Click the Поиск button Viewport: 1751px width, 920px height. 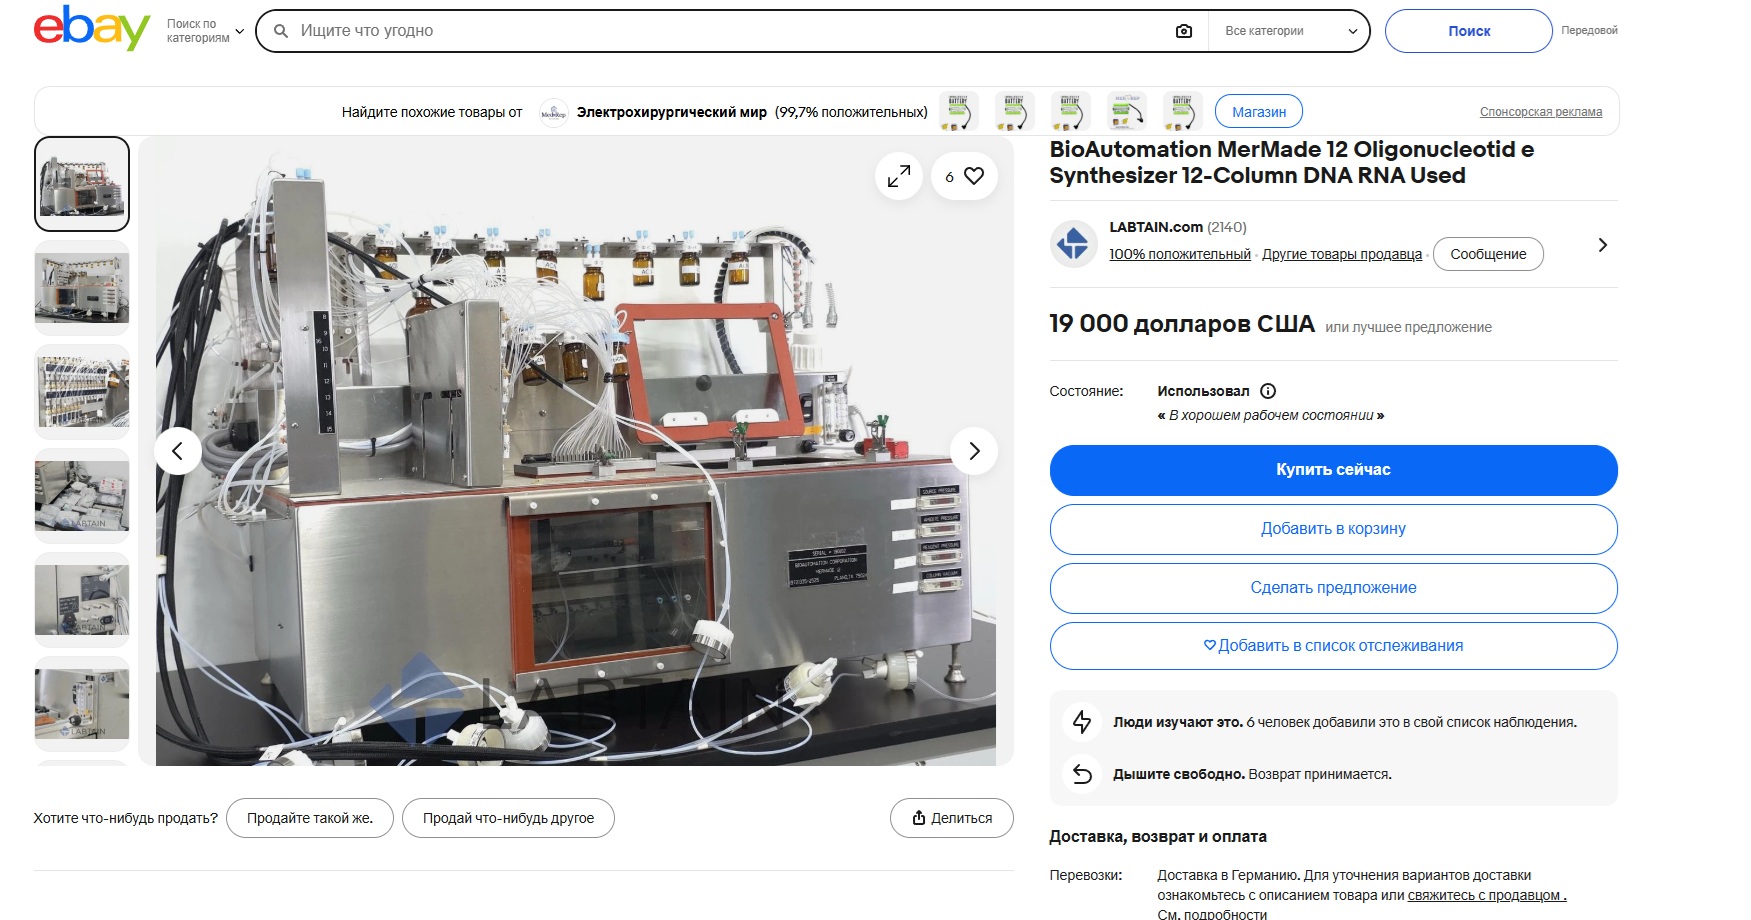[x=1469, y=31]
